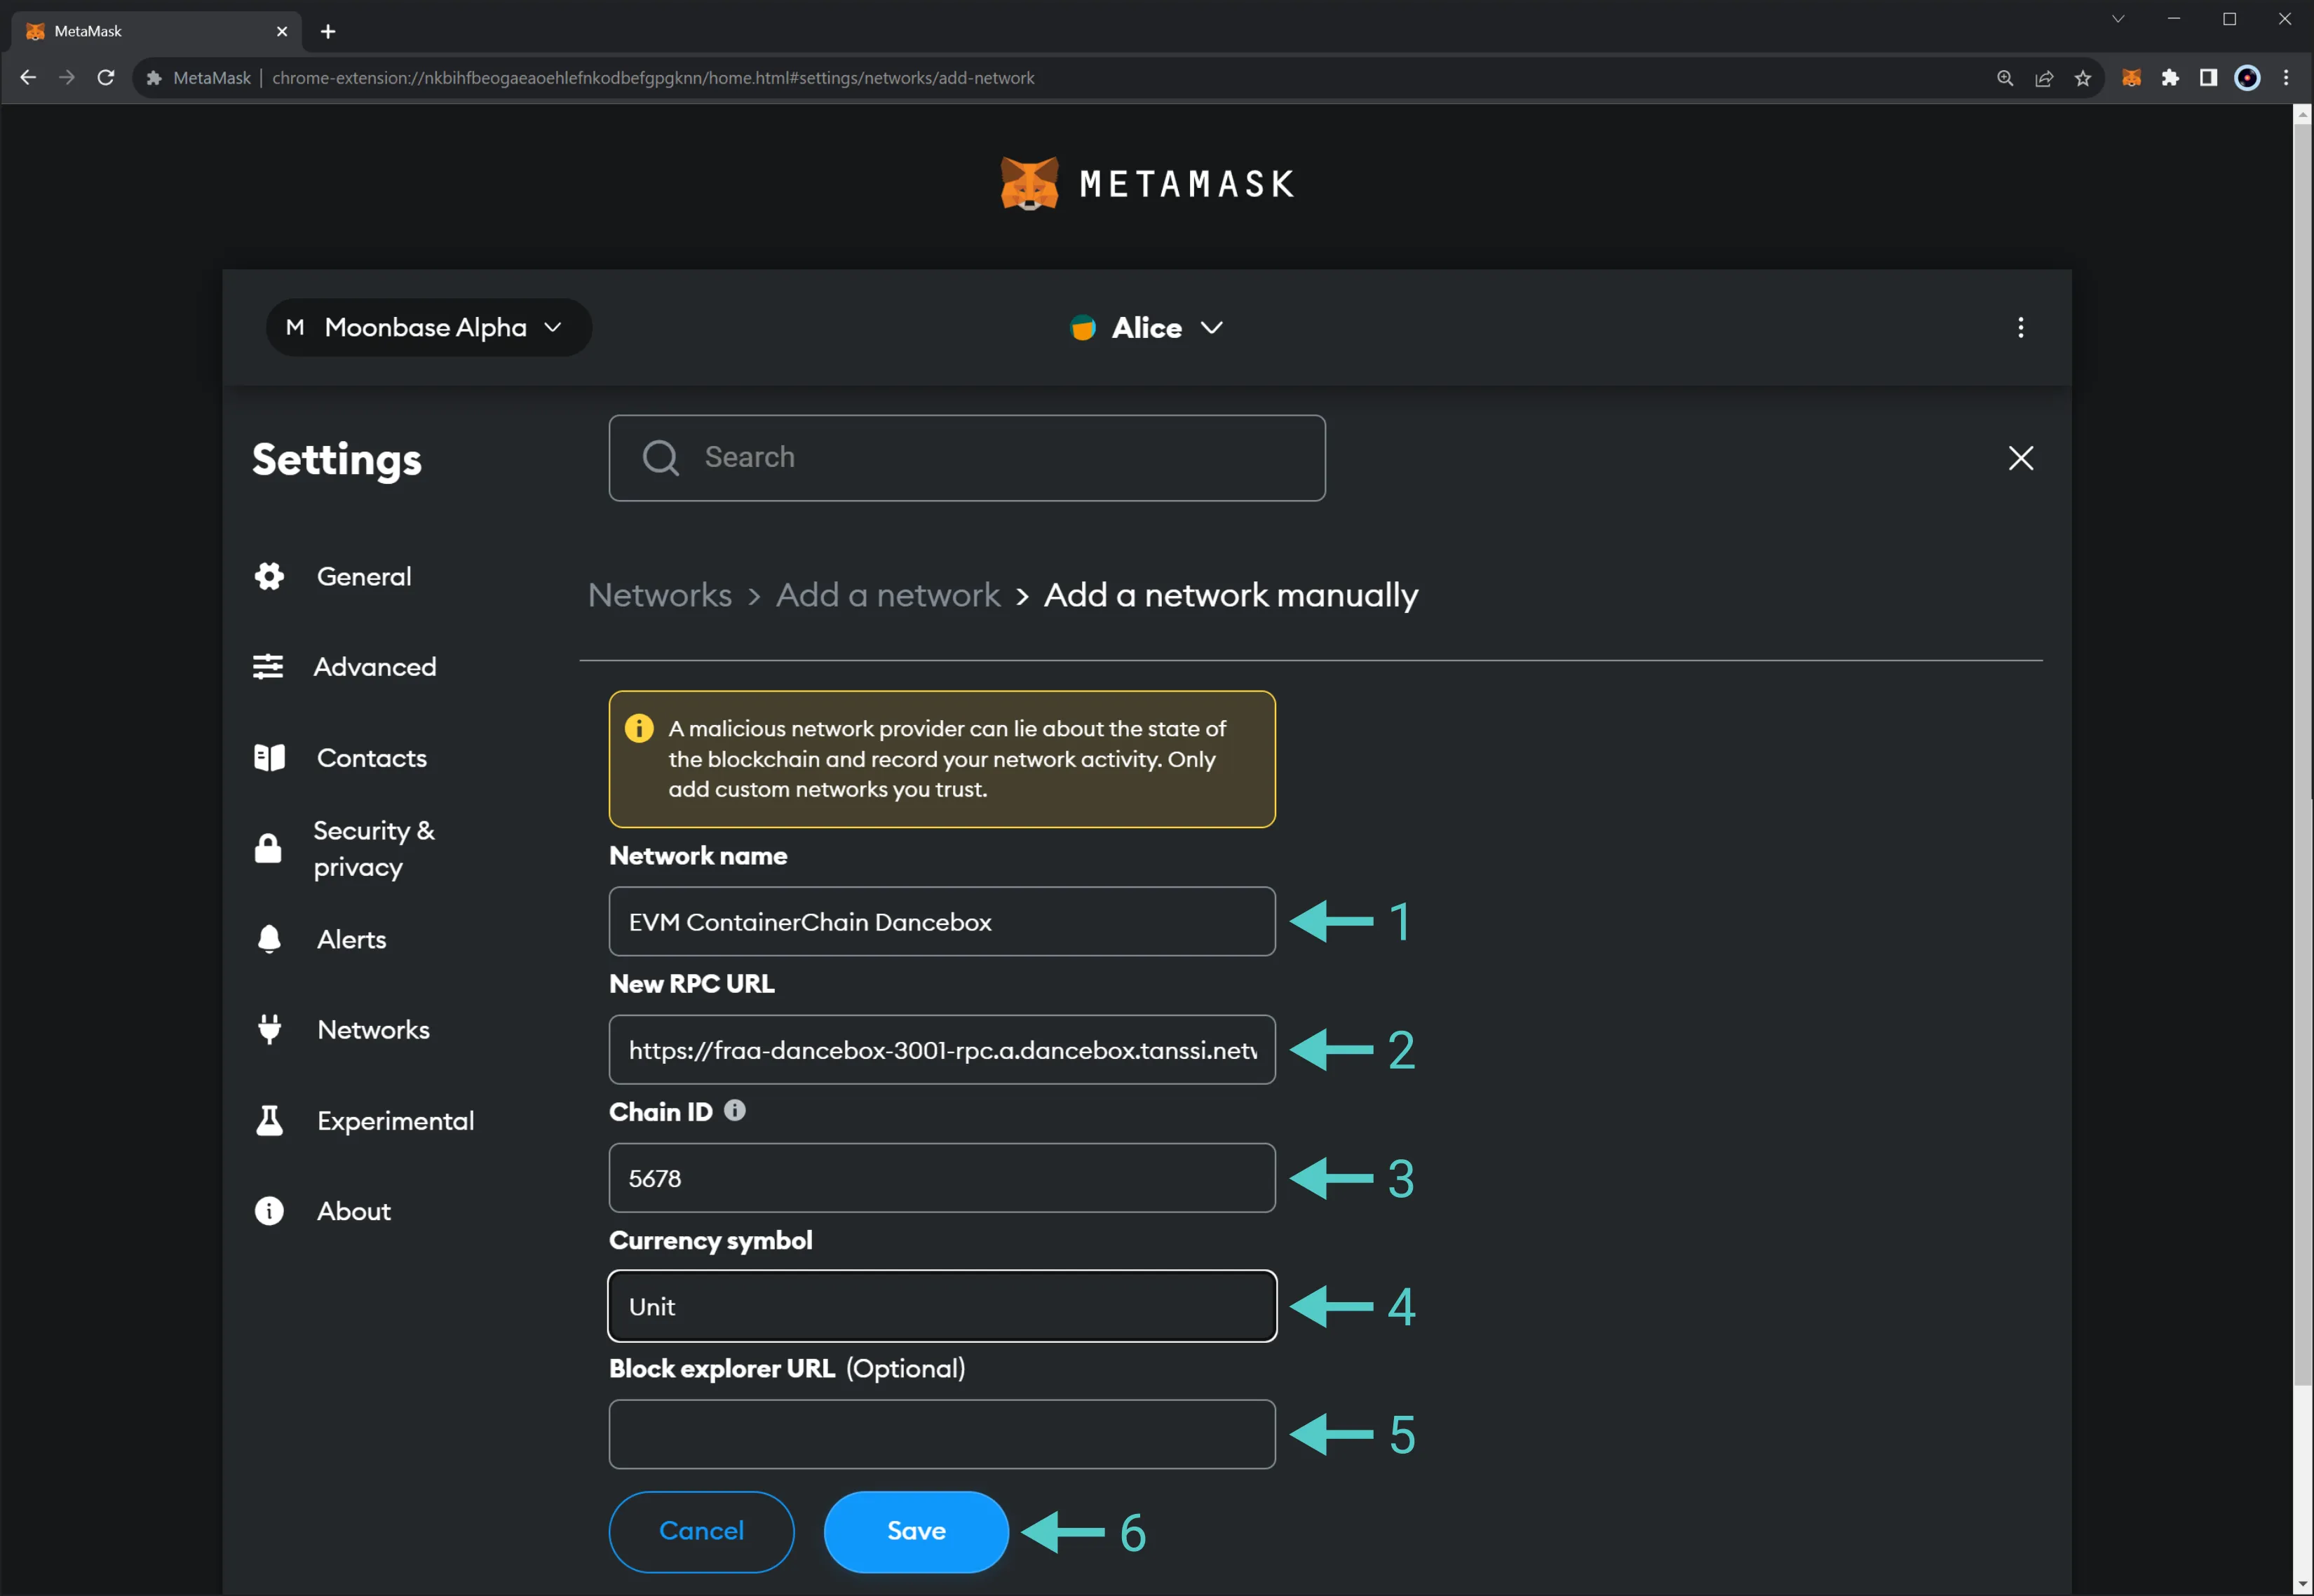Open Advanced settings section
The height and width of the screenshot is (1596, 2314).
click(377, 666)
